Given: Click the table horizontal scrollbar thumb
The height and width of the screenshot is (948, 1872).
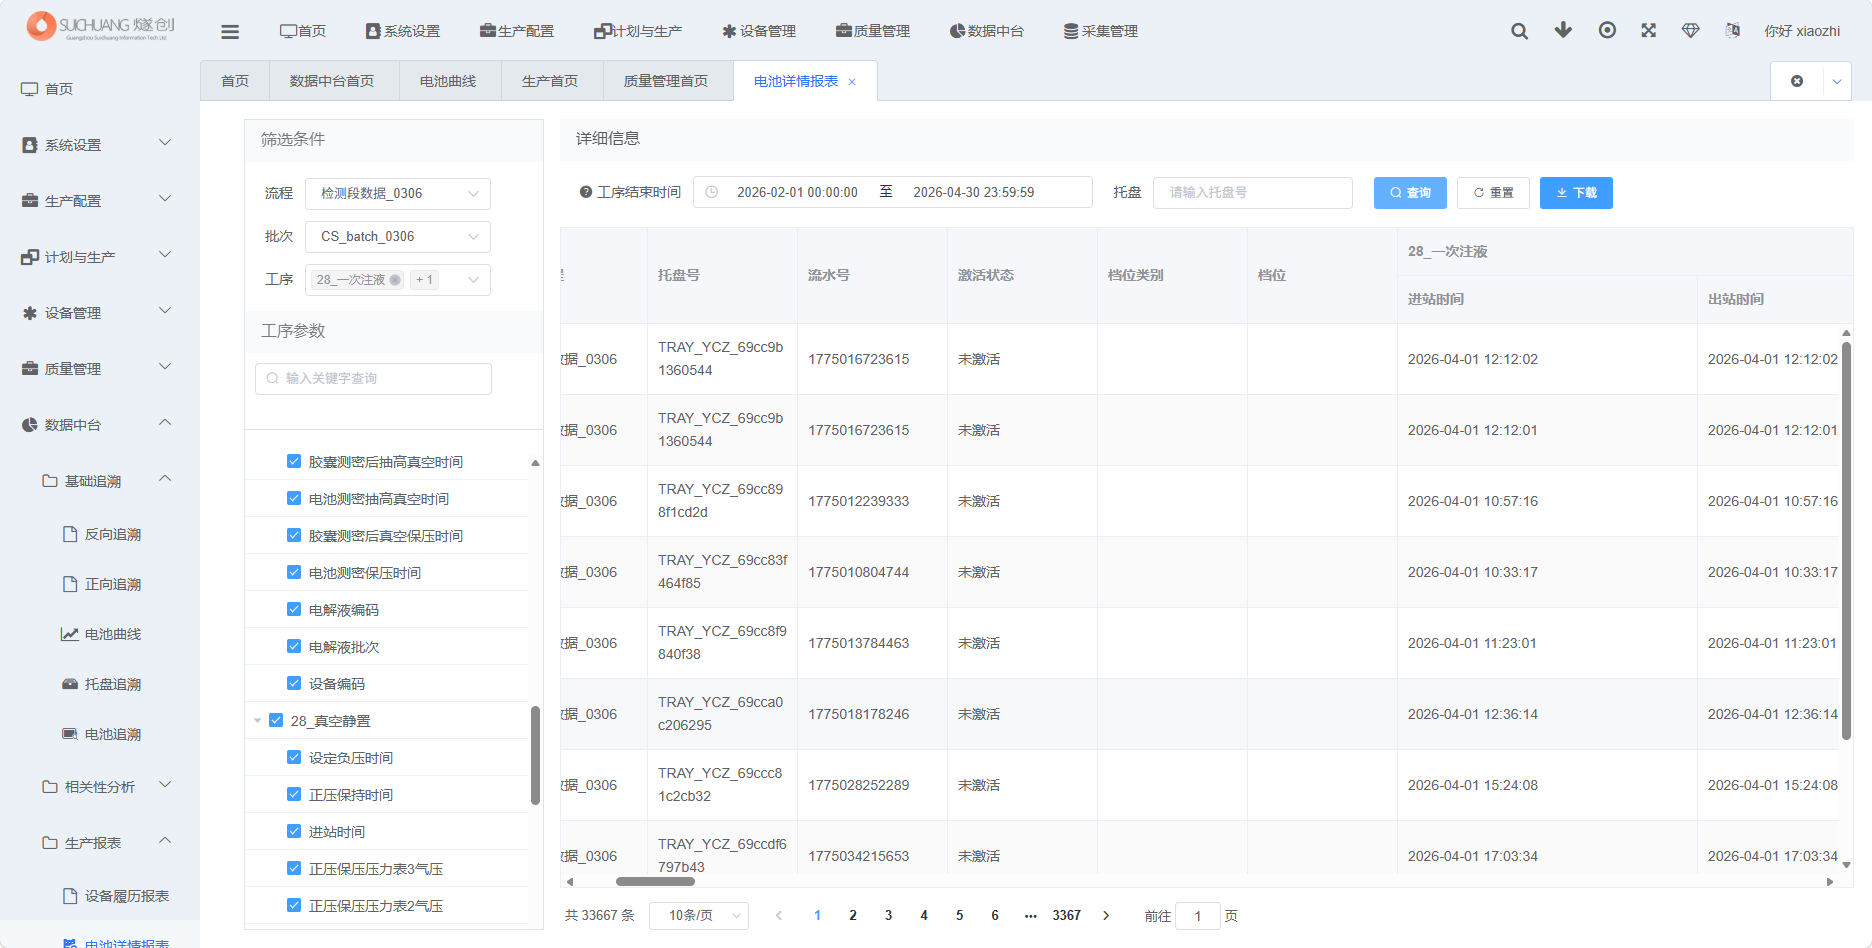Looking at the screenshot, I should click(655, 882).
